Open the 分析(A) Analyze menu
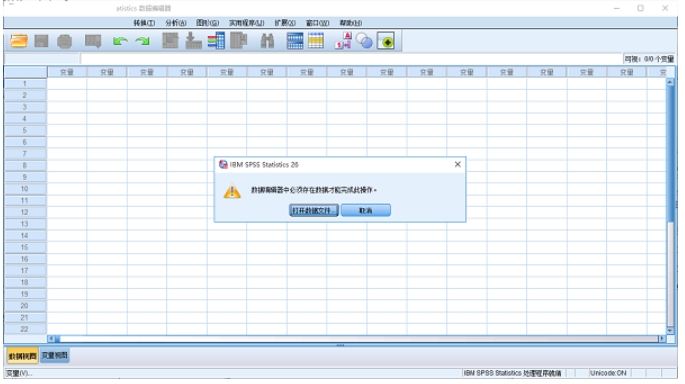This screenshot has height=384, width=685. 176,23
